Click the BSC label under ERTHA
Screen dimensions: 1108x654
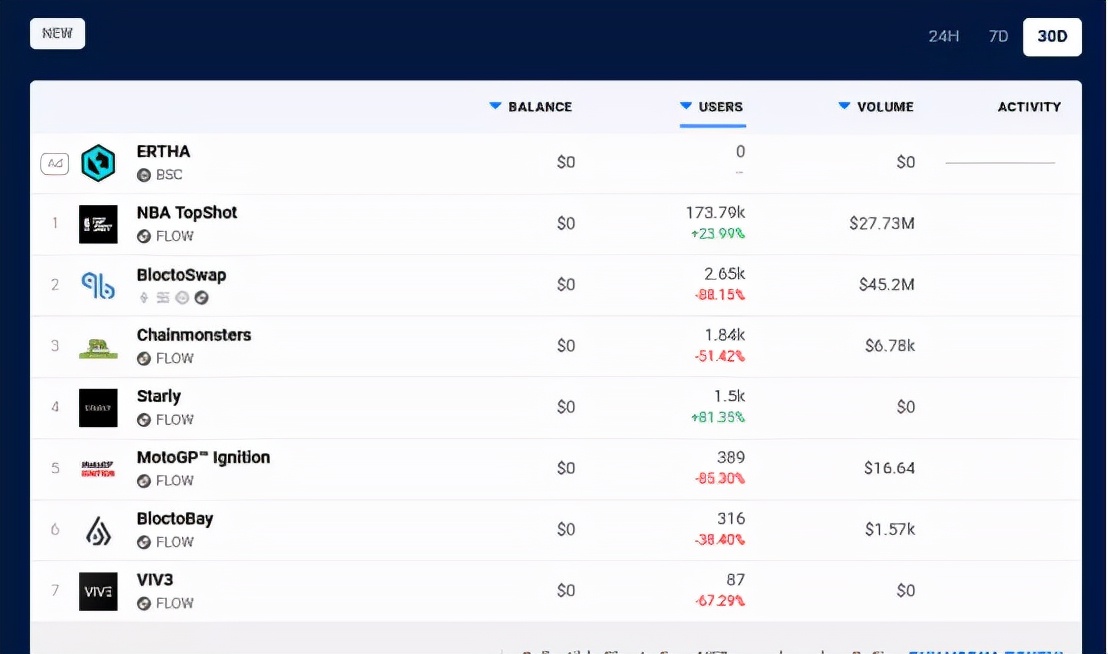pos(169,175)
